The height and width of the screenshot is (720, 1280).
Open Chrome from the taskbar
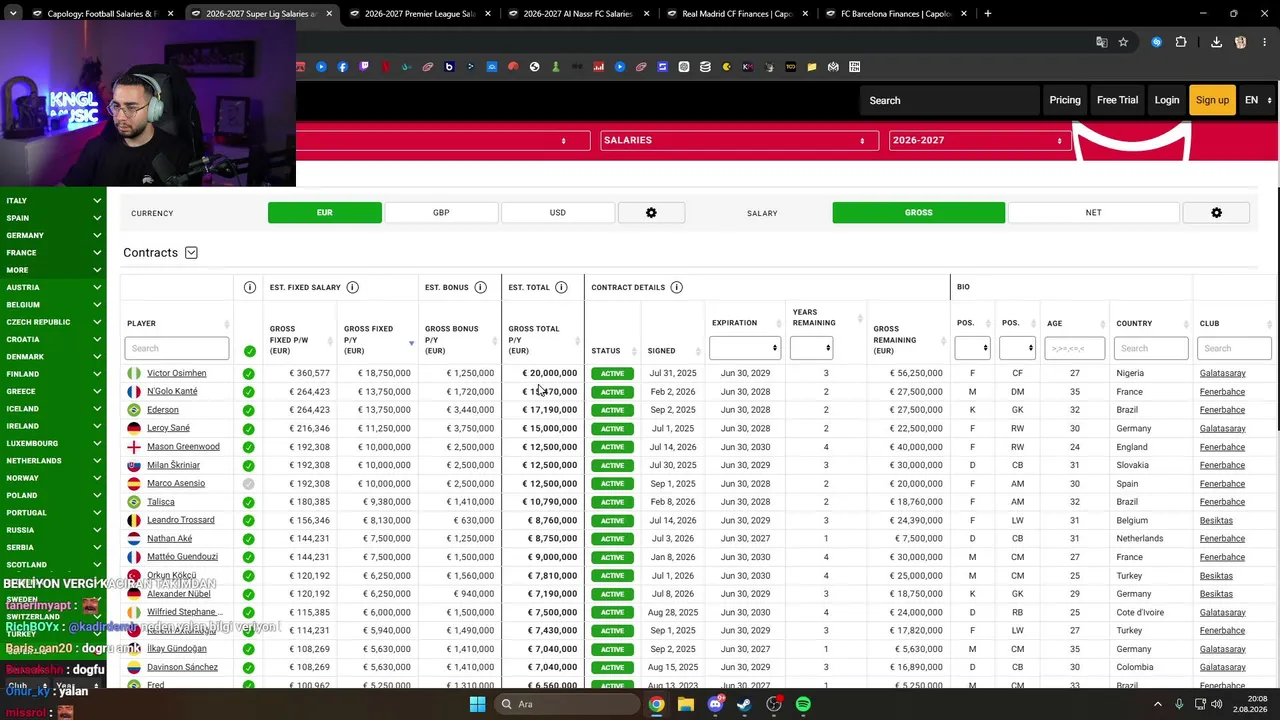click(656, 704)
